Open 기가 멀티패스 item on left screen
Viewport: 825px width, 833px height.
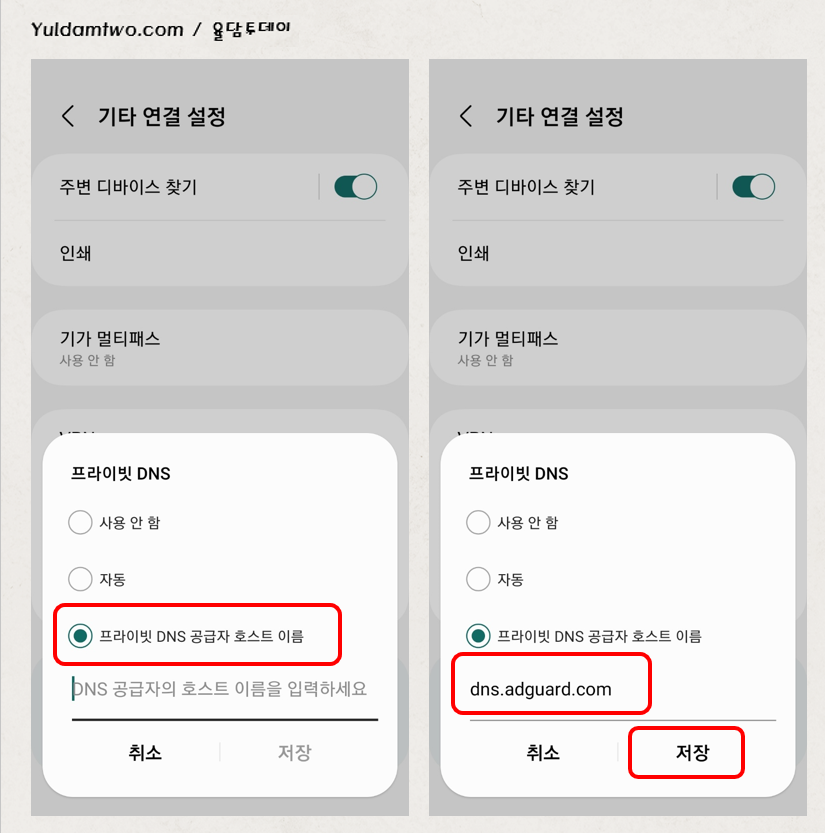(x=220, y=348)
